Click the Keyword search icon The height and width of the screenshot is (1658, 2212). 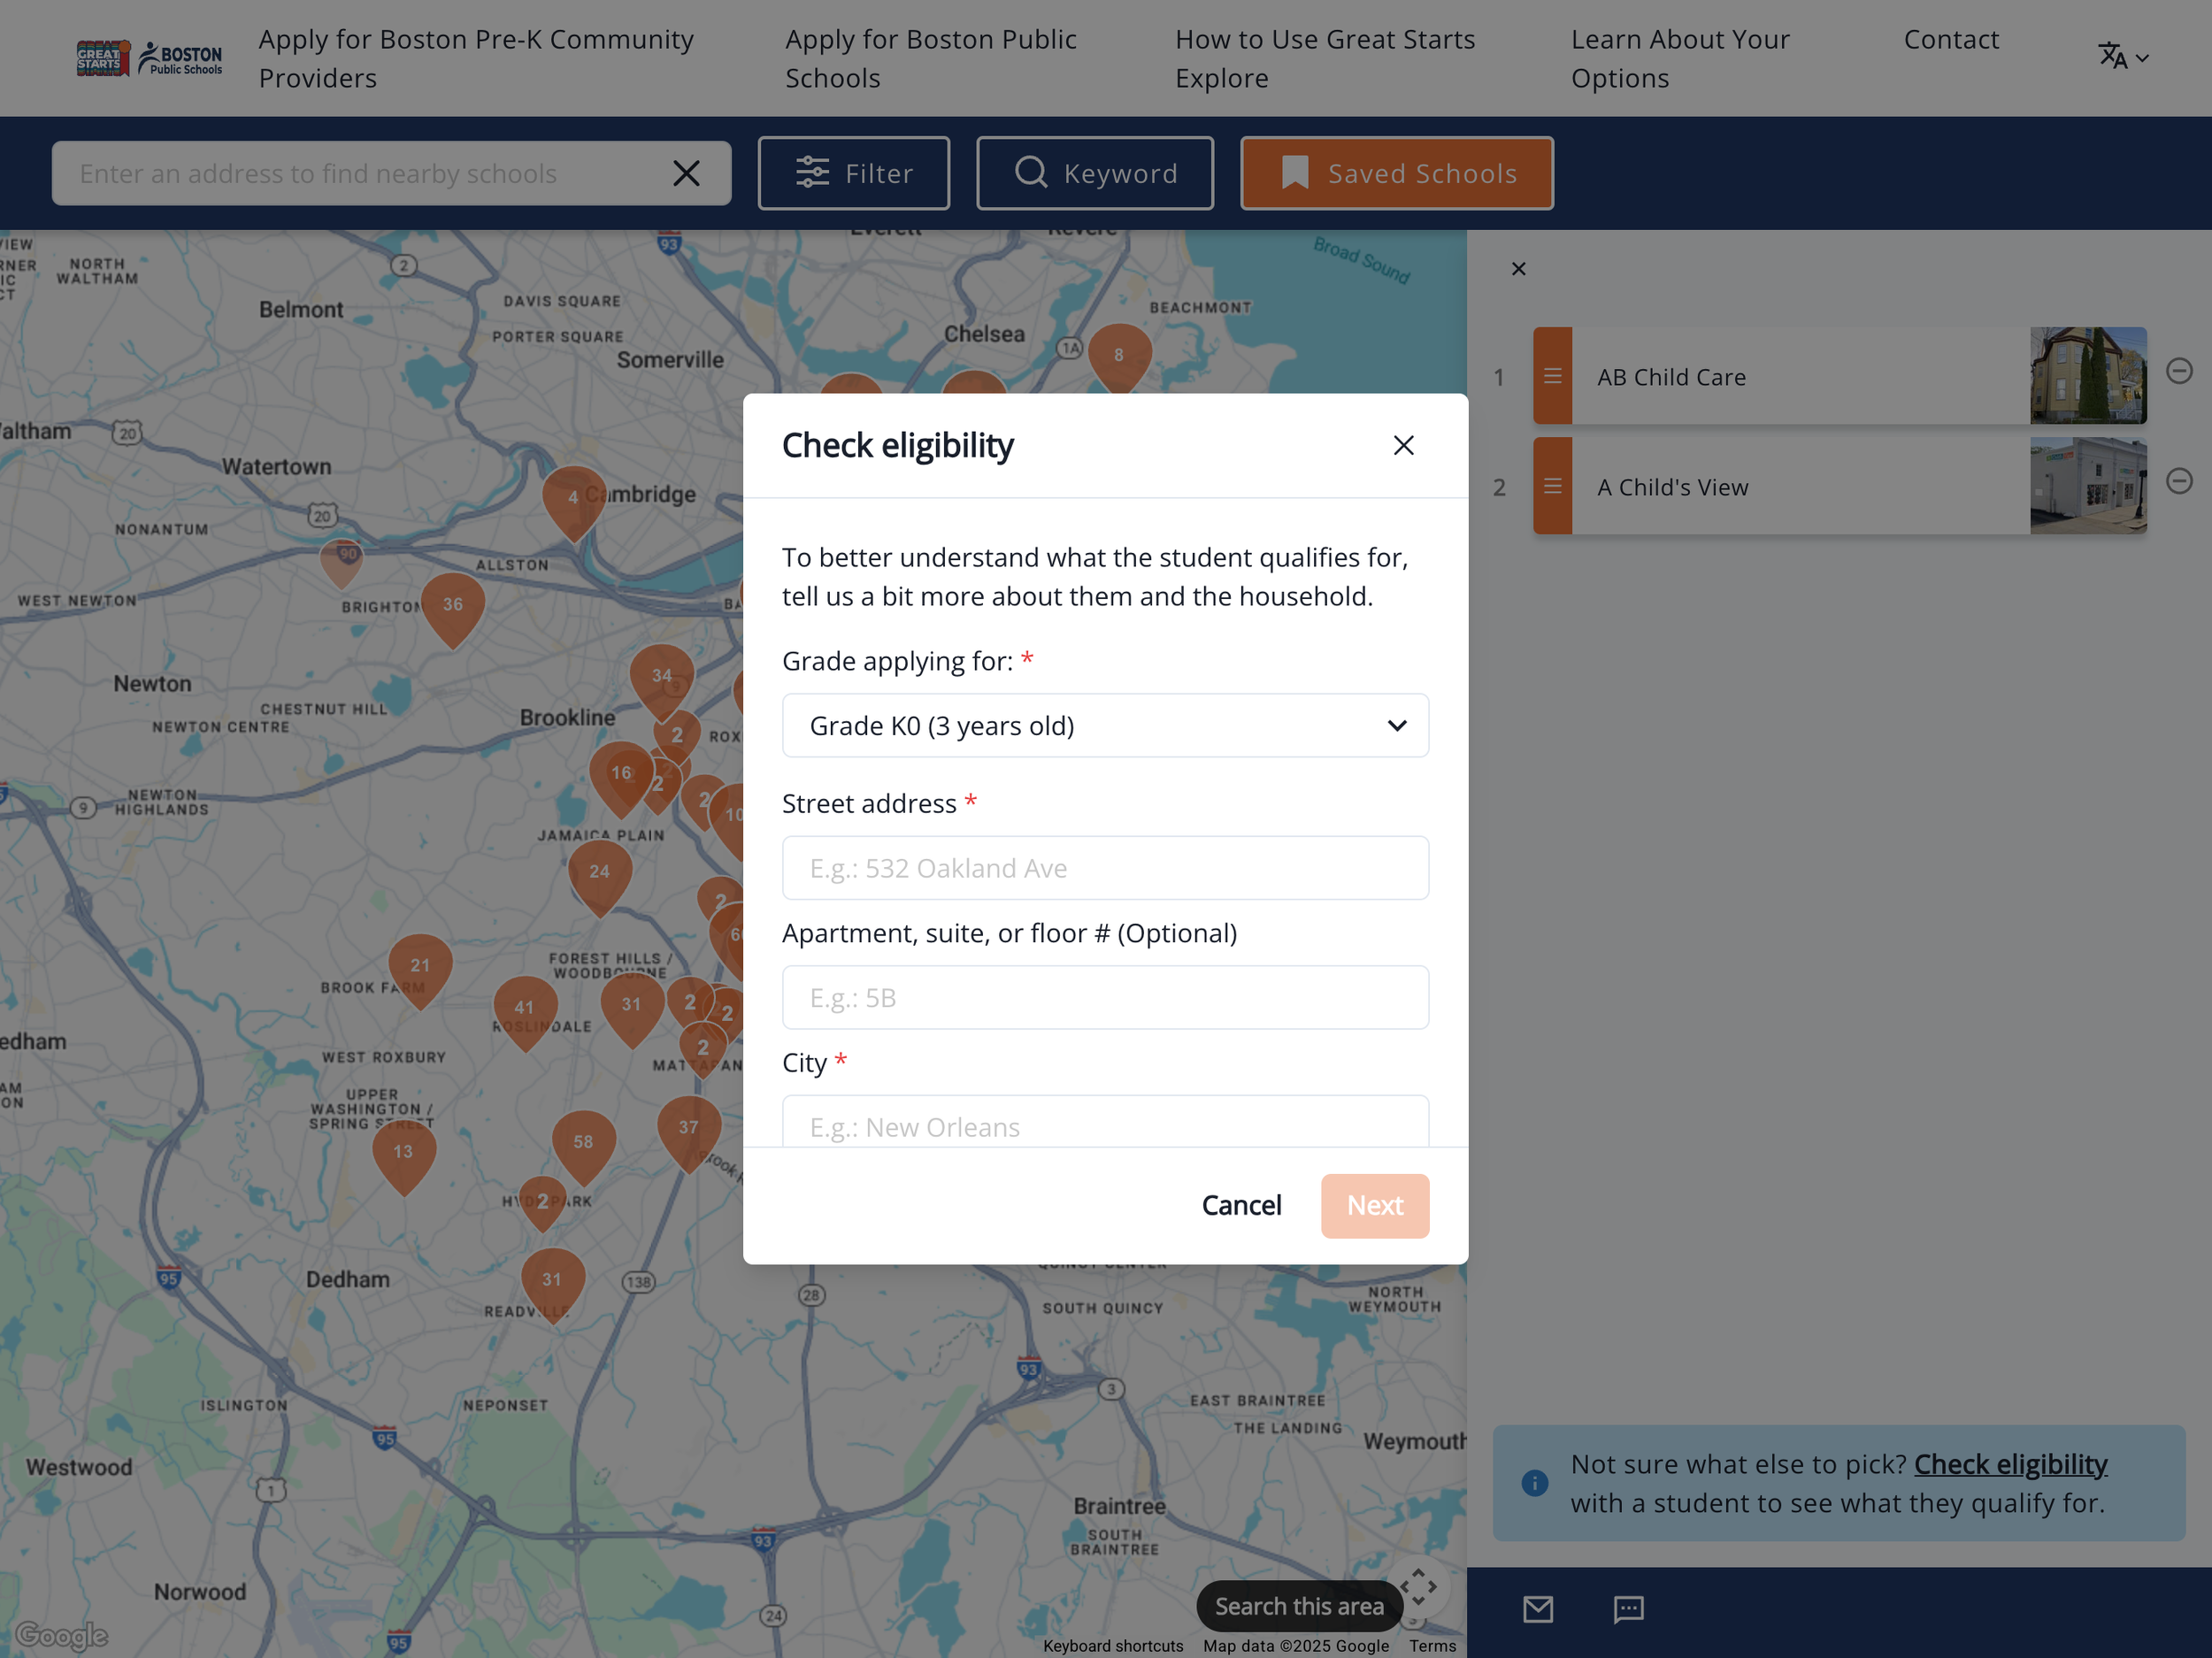click(1032, 172)
